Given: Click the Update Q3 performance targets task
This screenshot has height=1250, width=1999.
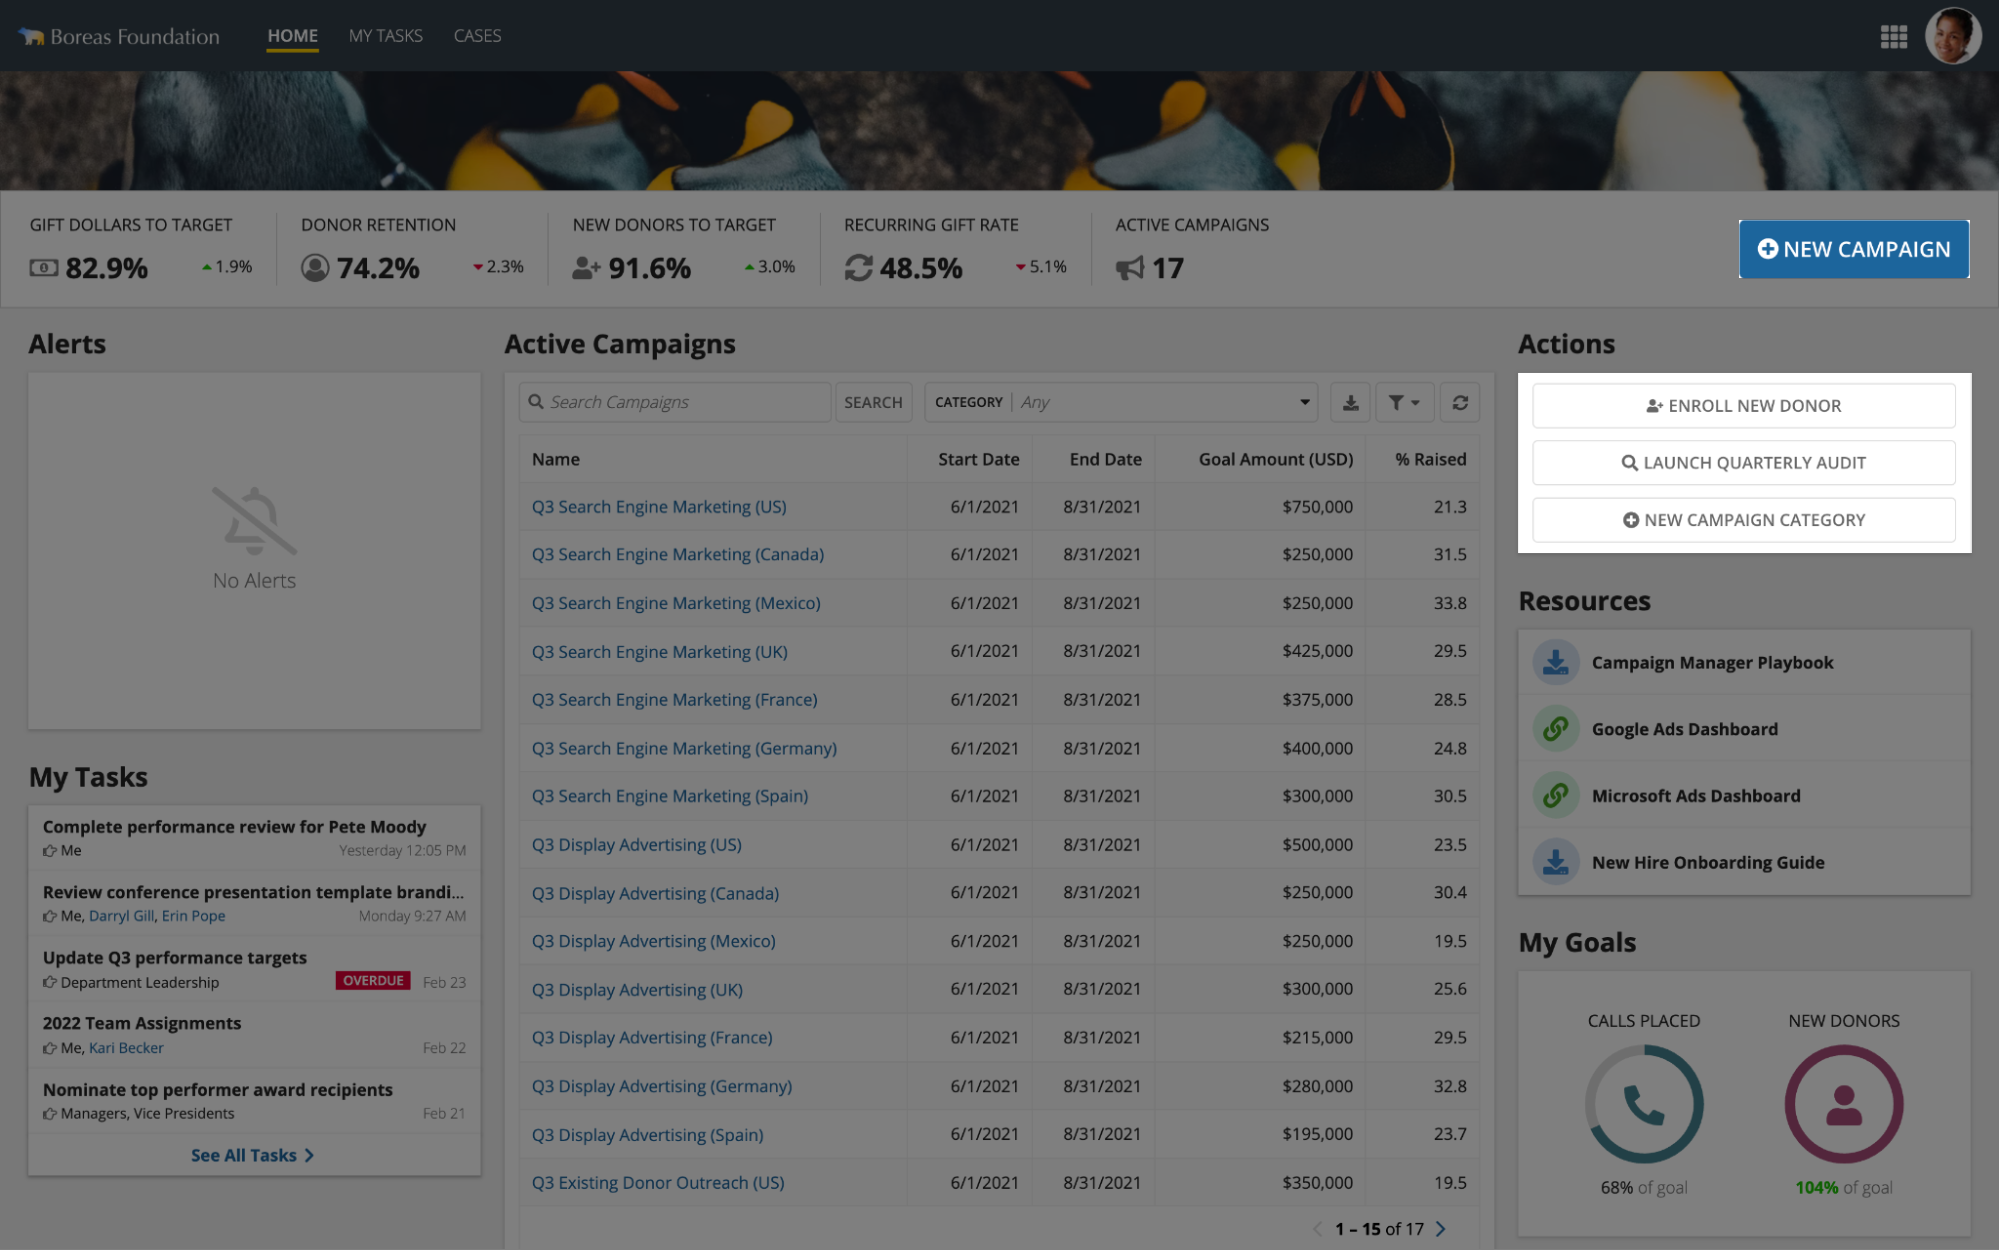Looking at the screenshot, I should coord(173,955).
